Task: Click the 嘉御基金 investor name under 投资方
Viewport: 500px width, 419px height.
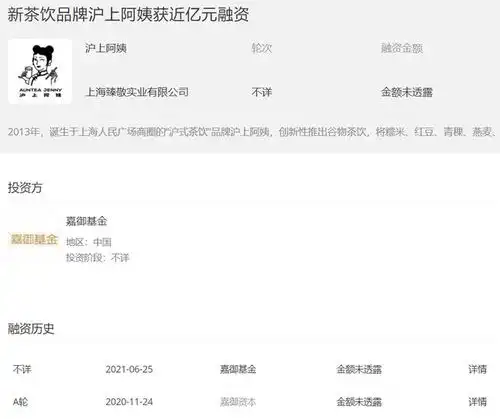Action: [86, 221]
